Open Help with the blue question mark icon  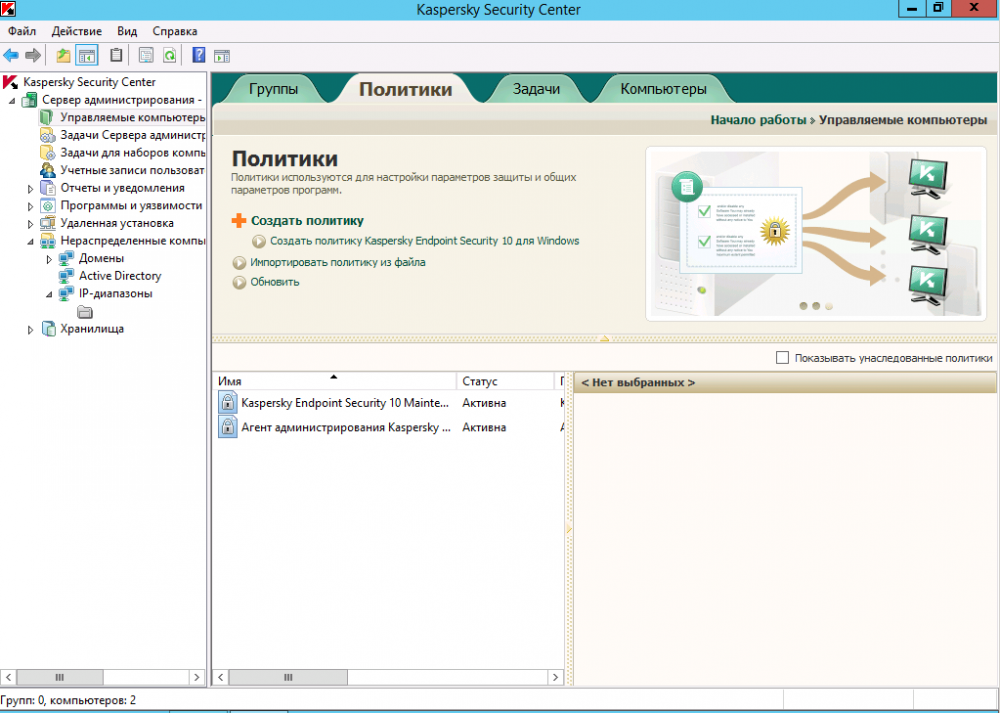(198, 55)
